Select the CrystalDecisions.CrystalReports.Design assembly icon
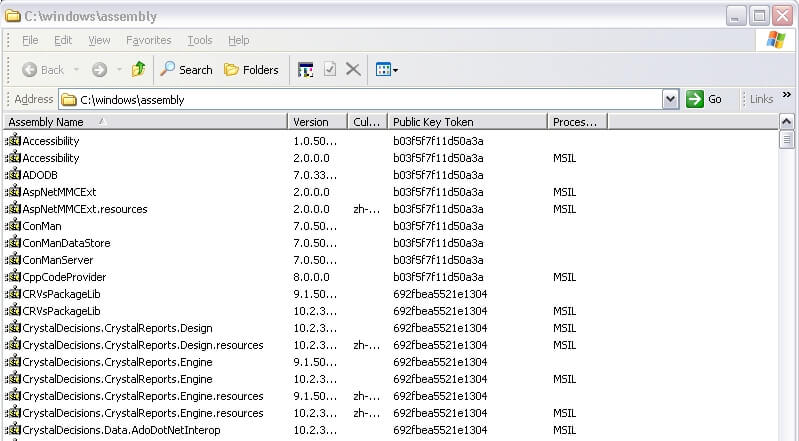 pos(13,327)
